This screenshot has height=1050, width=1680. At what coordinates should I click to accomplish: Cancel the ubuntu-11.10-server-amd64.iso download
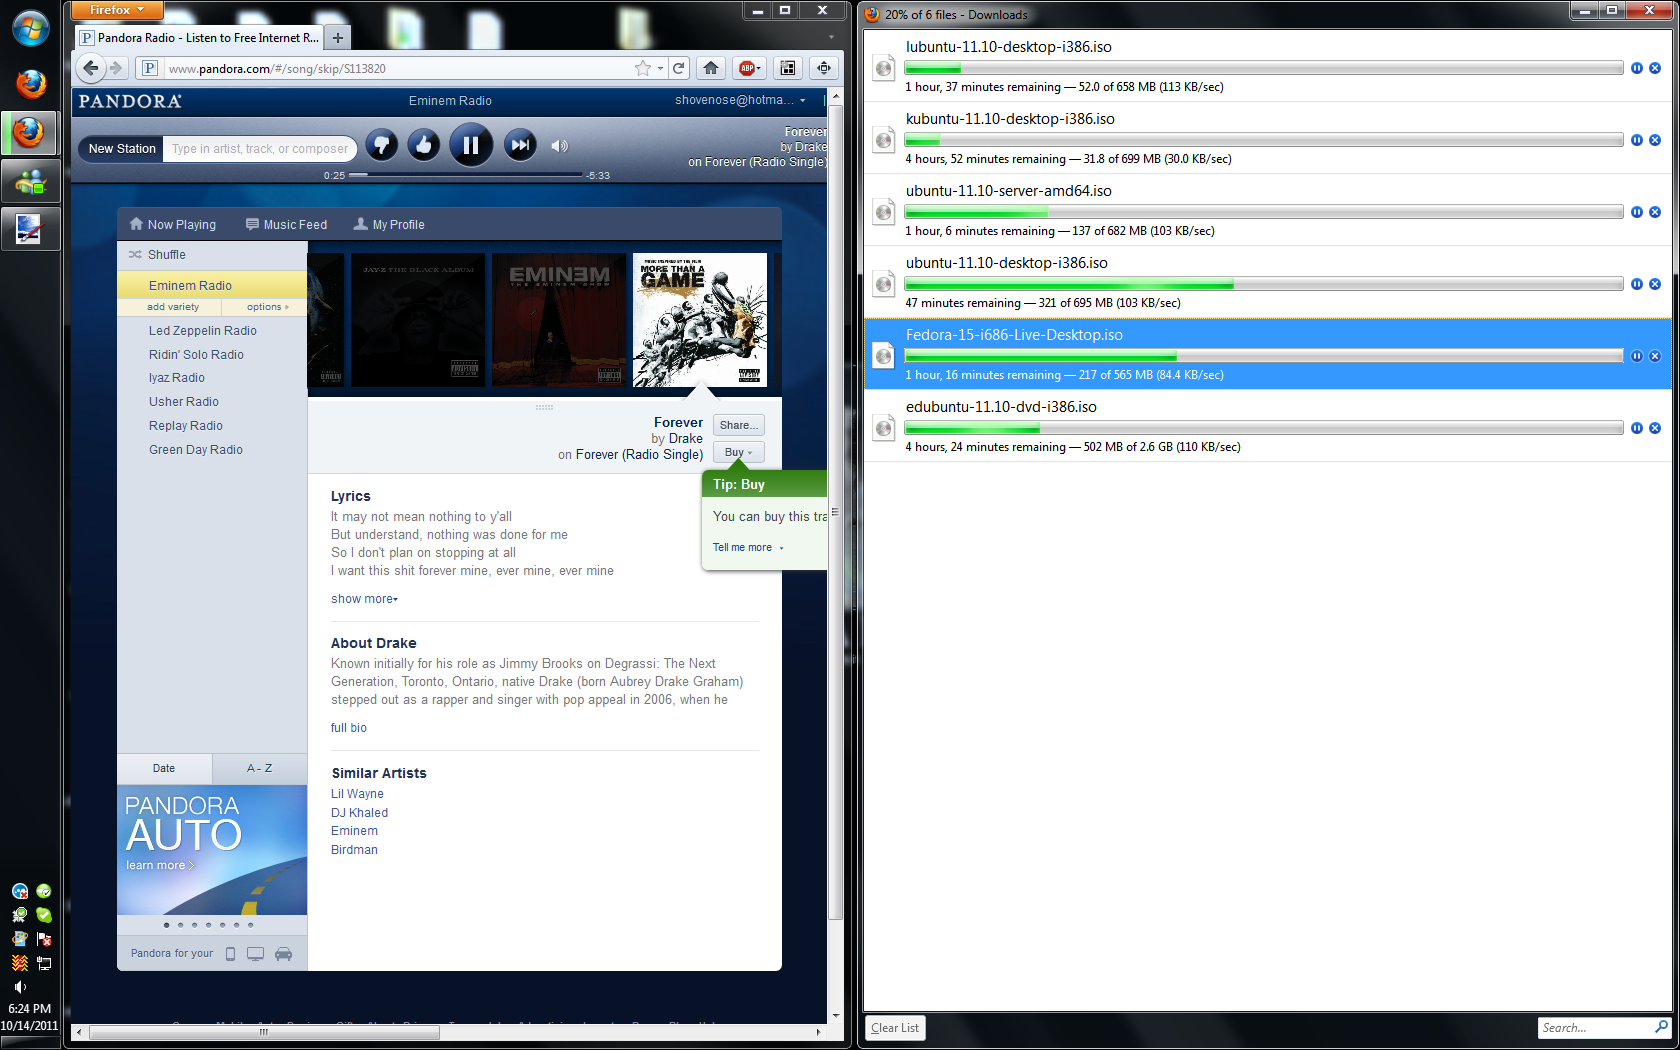click(x=1655, y=212)
